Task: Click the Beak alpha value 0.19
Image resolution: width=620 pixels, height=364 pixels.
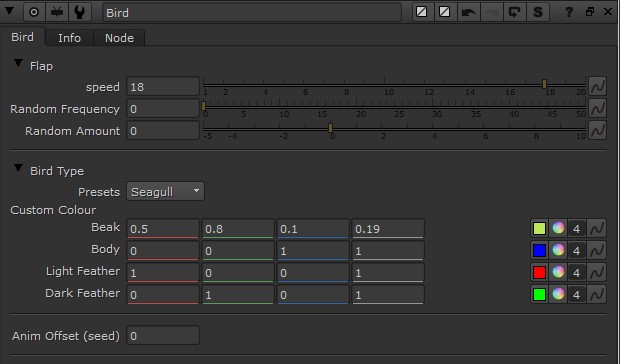Action: (388, 229)
